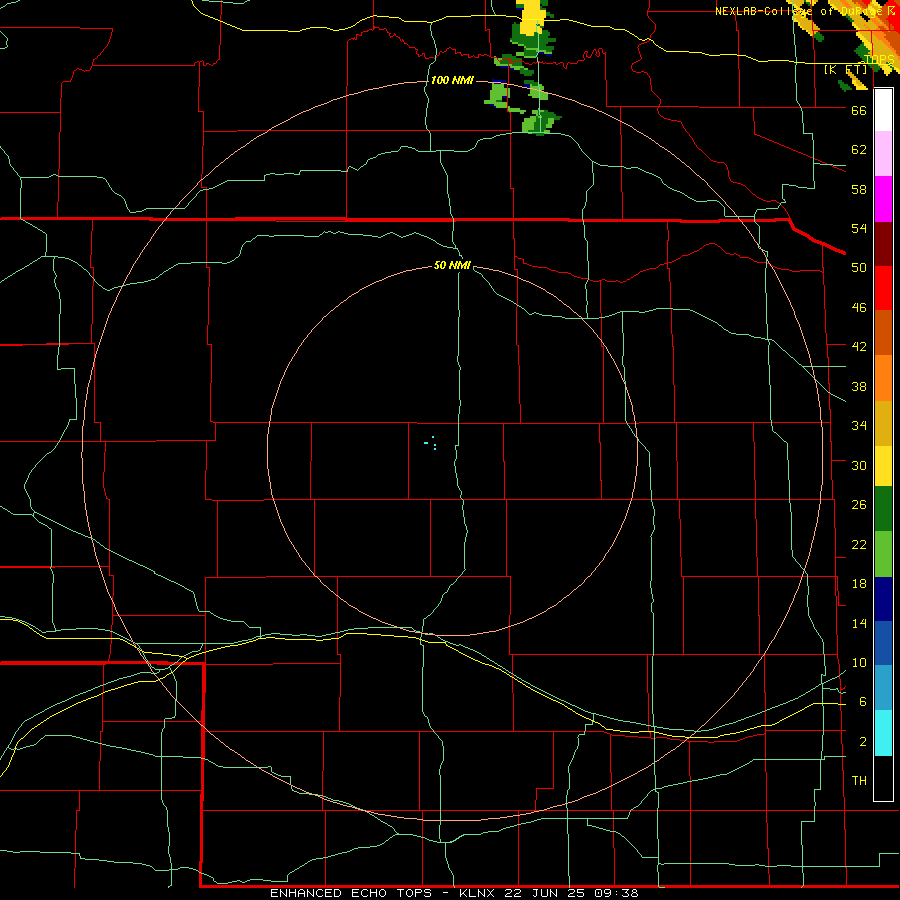Click the bright red legend color segment

pos(883,288)
